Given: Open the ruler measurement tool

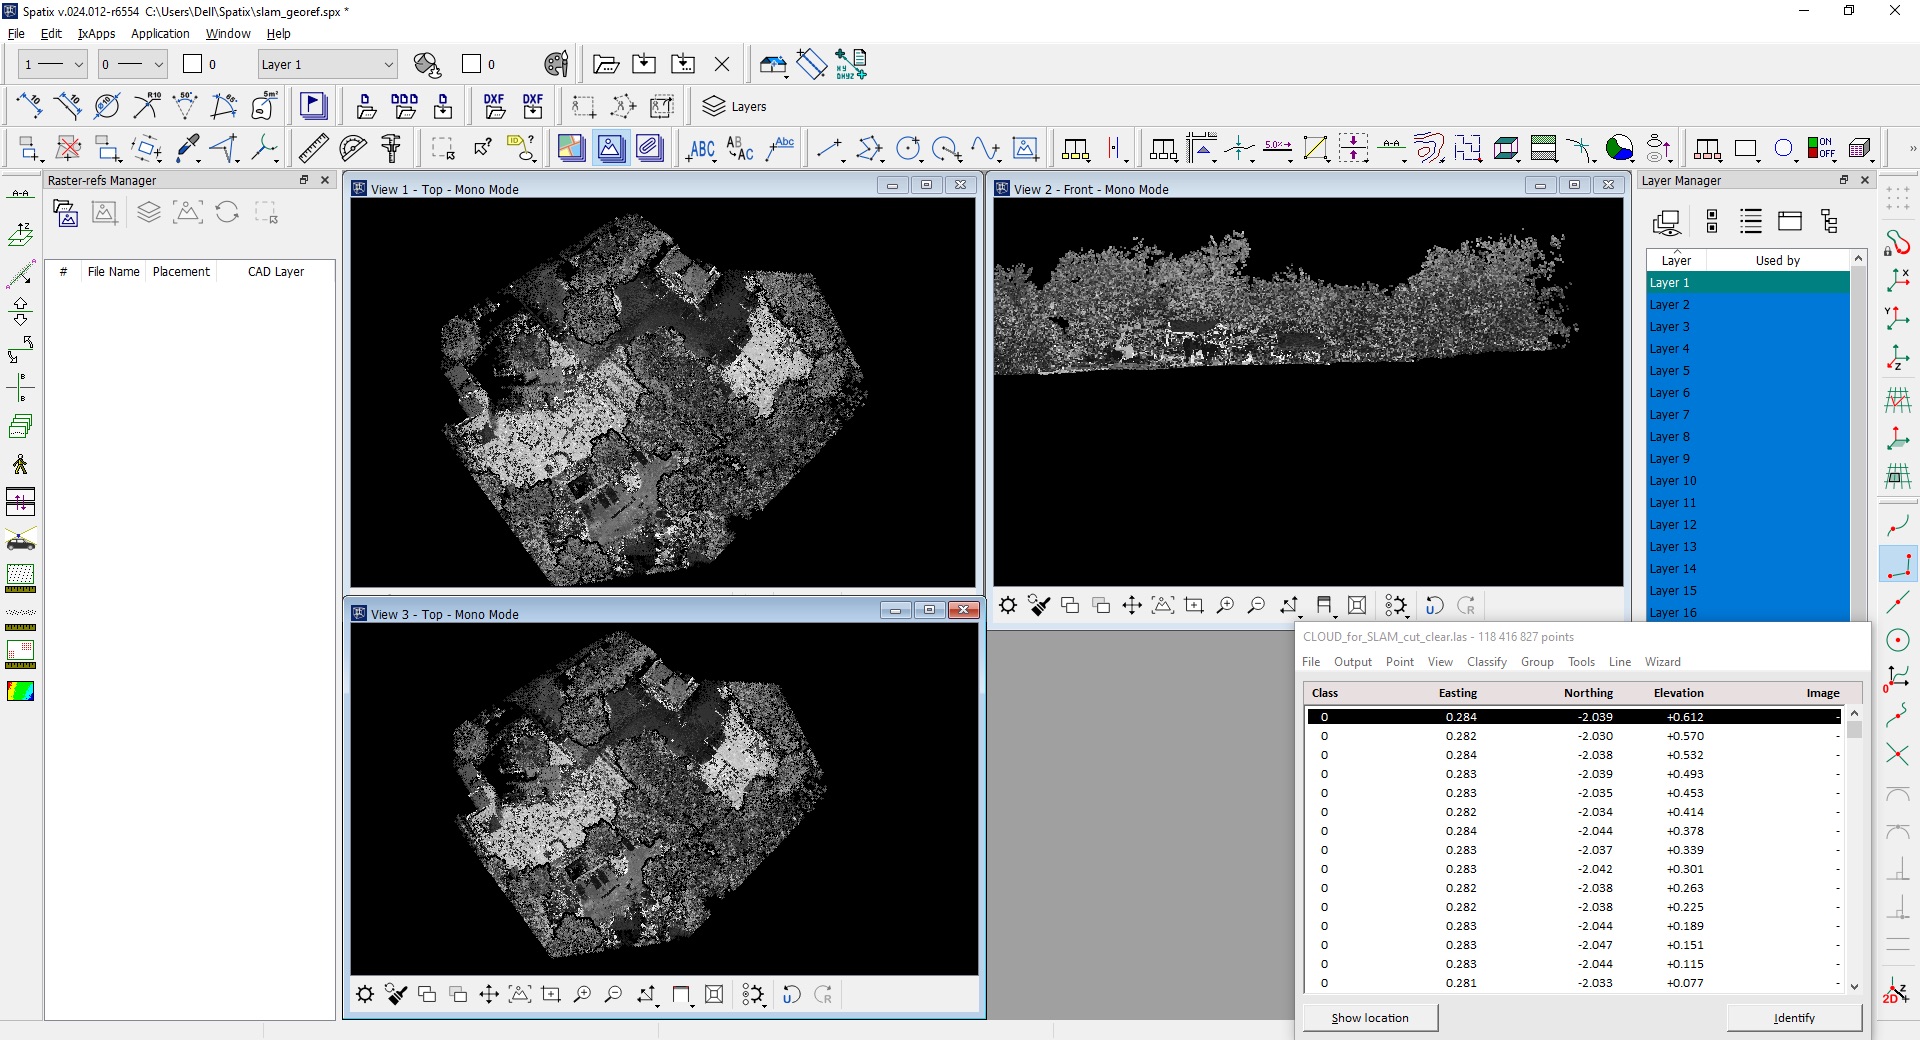Looking at the screenshot, I should [312, 148].
